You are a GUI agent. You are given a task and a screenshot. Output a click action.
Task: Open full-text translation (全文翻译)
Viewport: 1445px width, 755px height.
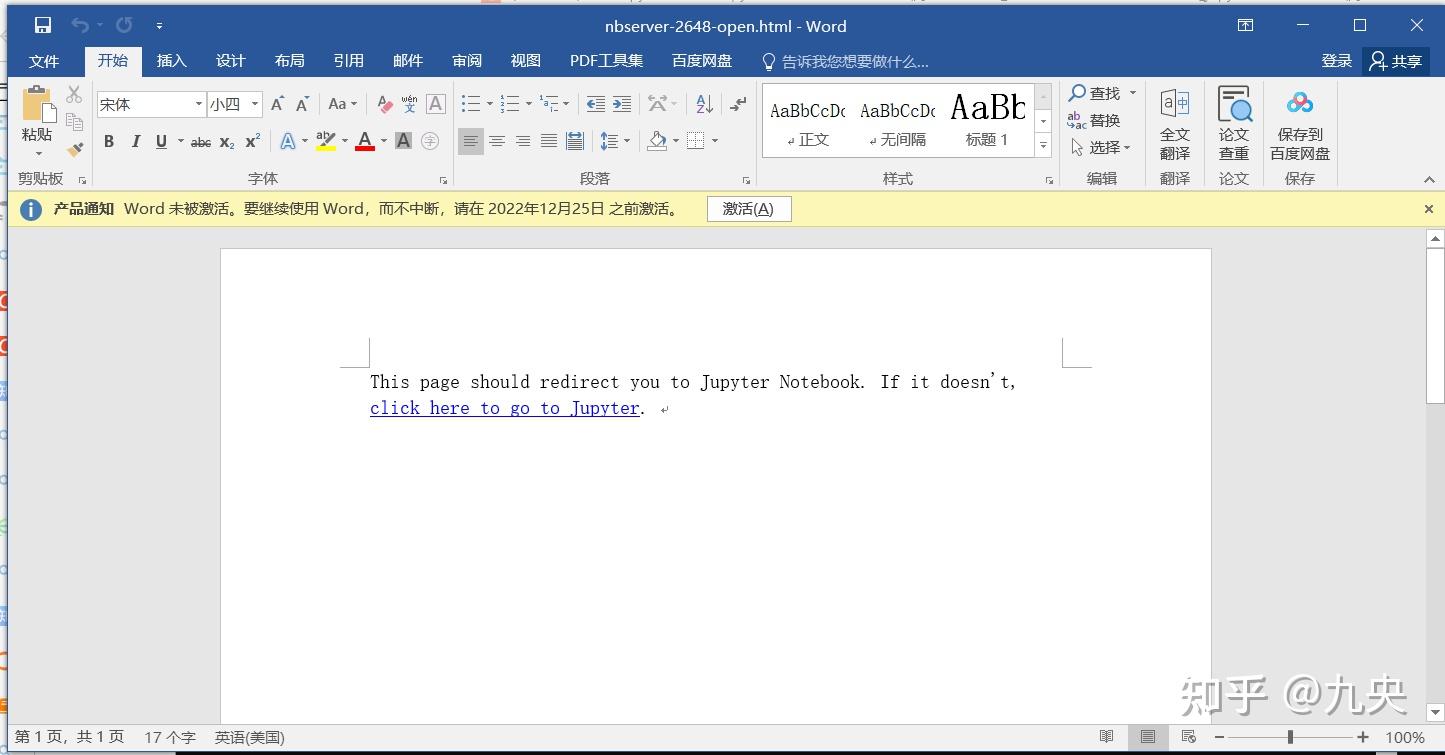1175,124
